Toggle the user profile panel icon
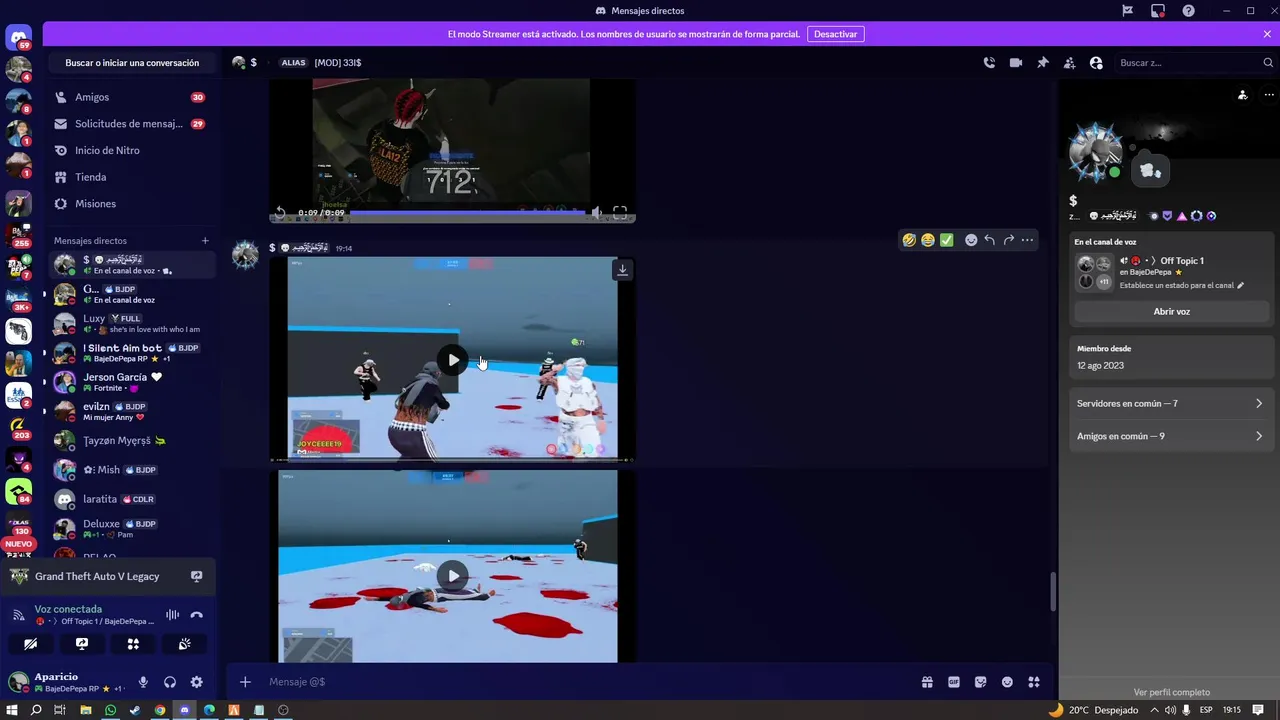 pos(1096,62)
